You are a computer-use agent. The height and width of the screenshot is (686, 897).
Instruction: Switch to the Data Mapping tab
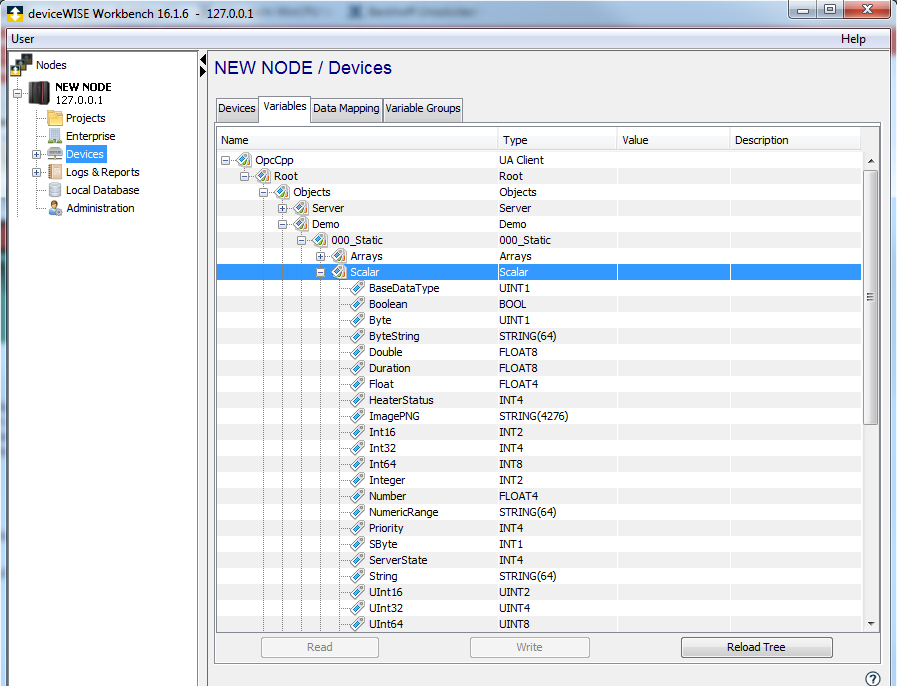(x=346, y=108)
